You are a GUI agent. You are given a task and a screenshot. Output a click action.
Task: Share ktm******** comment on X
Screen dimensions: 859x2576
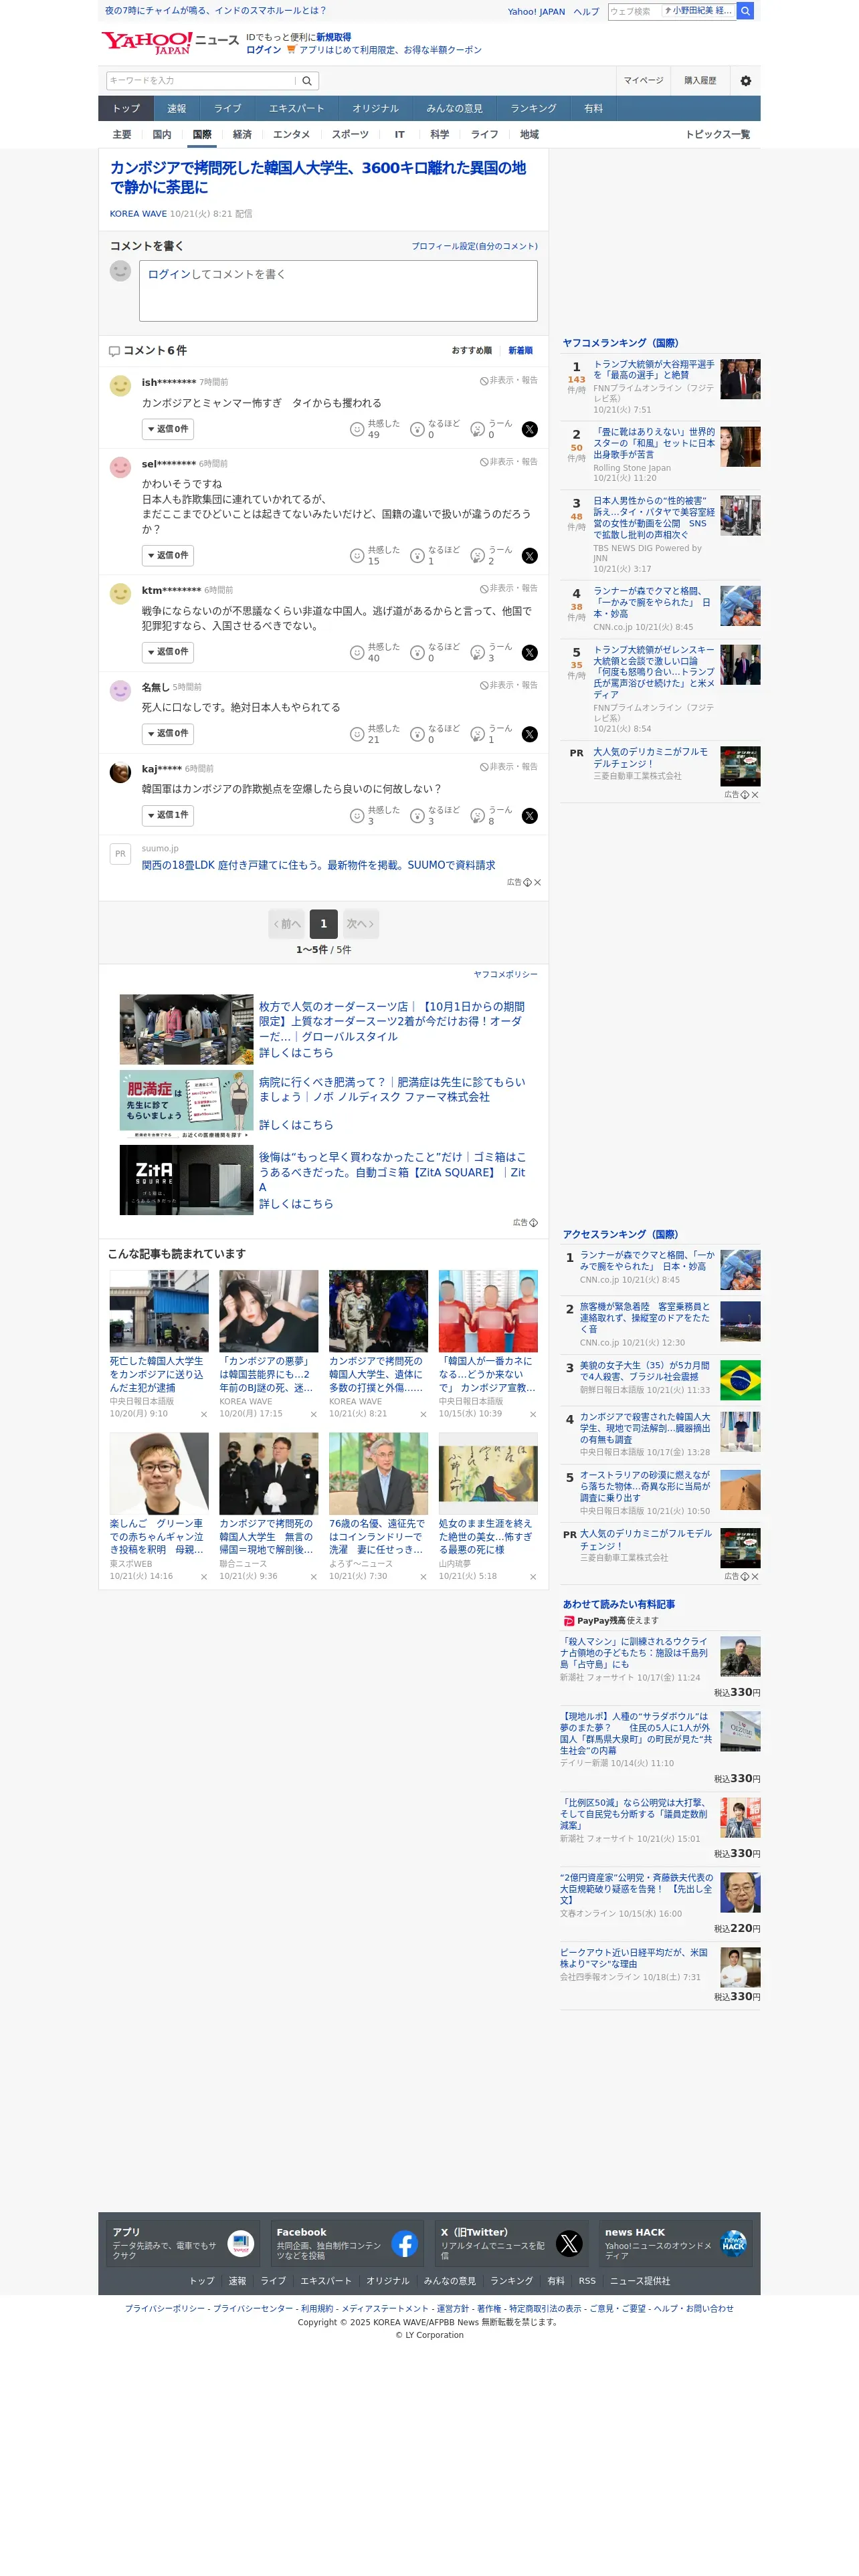click(x=530, y=653)
